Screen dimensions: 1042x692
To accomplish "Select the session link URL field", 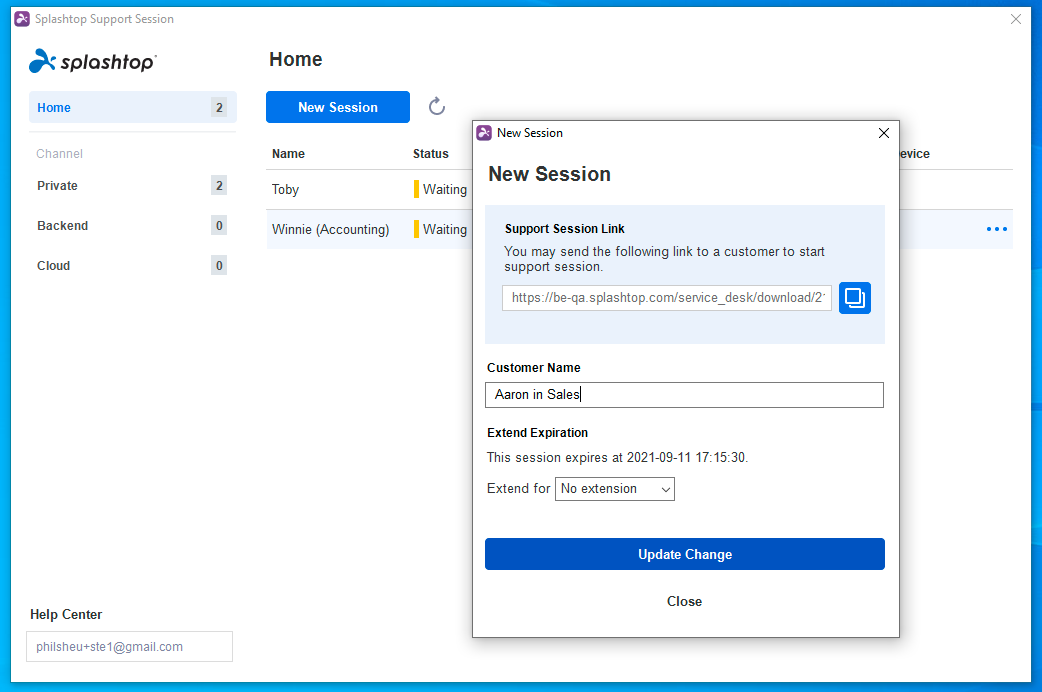I will coord(666,298).
